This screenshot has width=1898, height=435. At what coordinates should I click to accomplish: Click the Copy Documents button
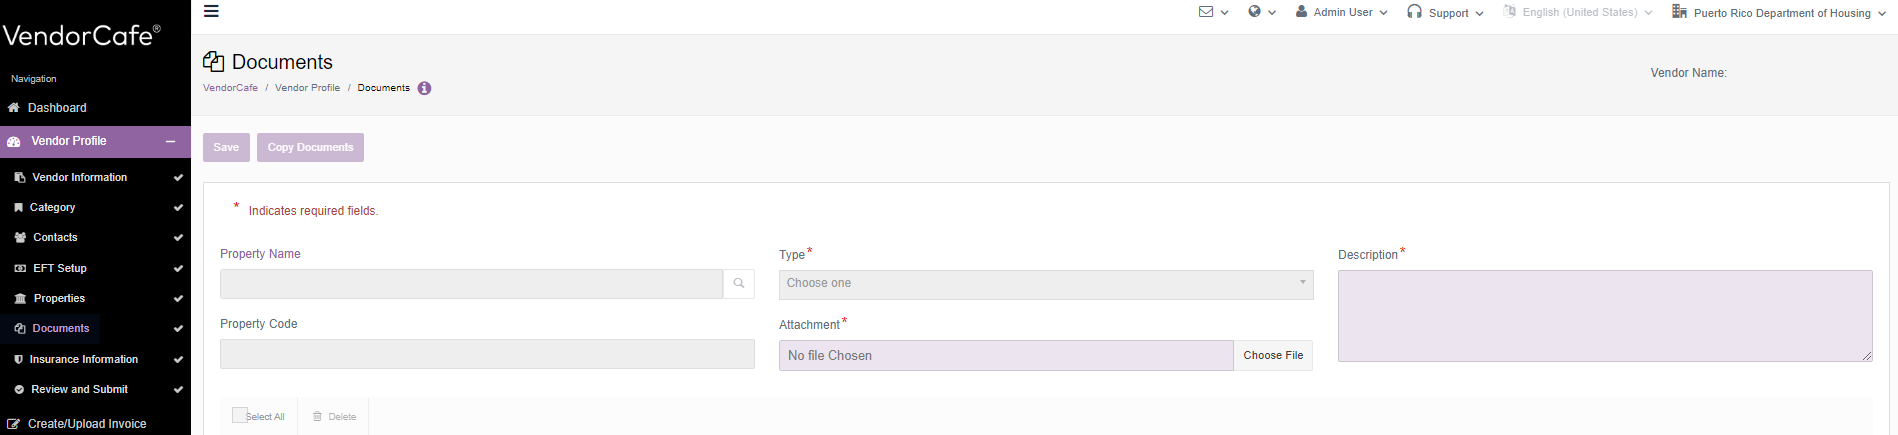click(310, 147)
